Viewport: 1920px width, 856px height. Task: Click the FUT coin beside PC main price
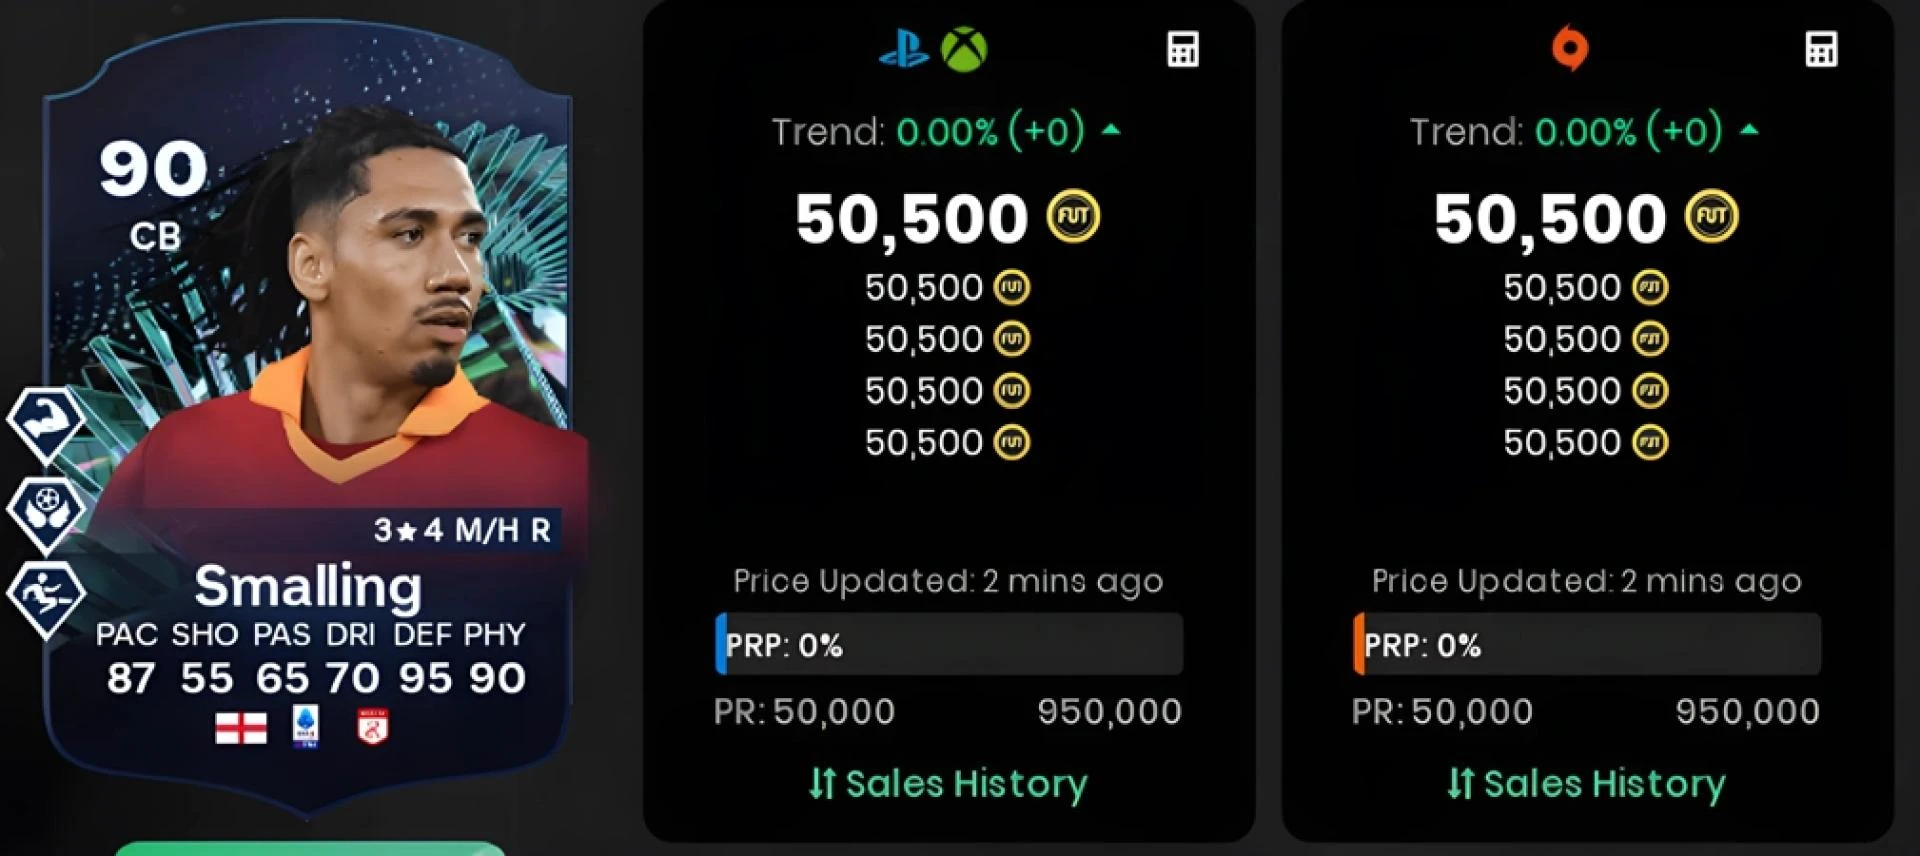point(1711,216)
